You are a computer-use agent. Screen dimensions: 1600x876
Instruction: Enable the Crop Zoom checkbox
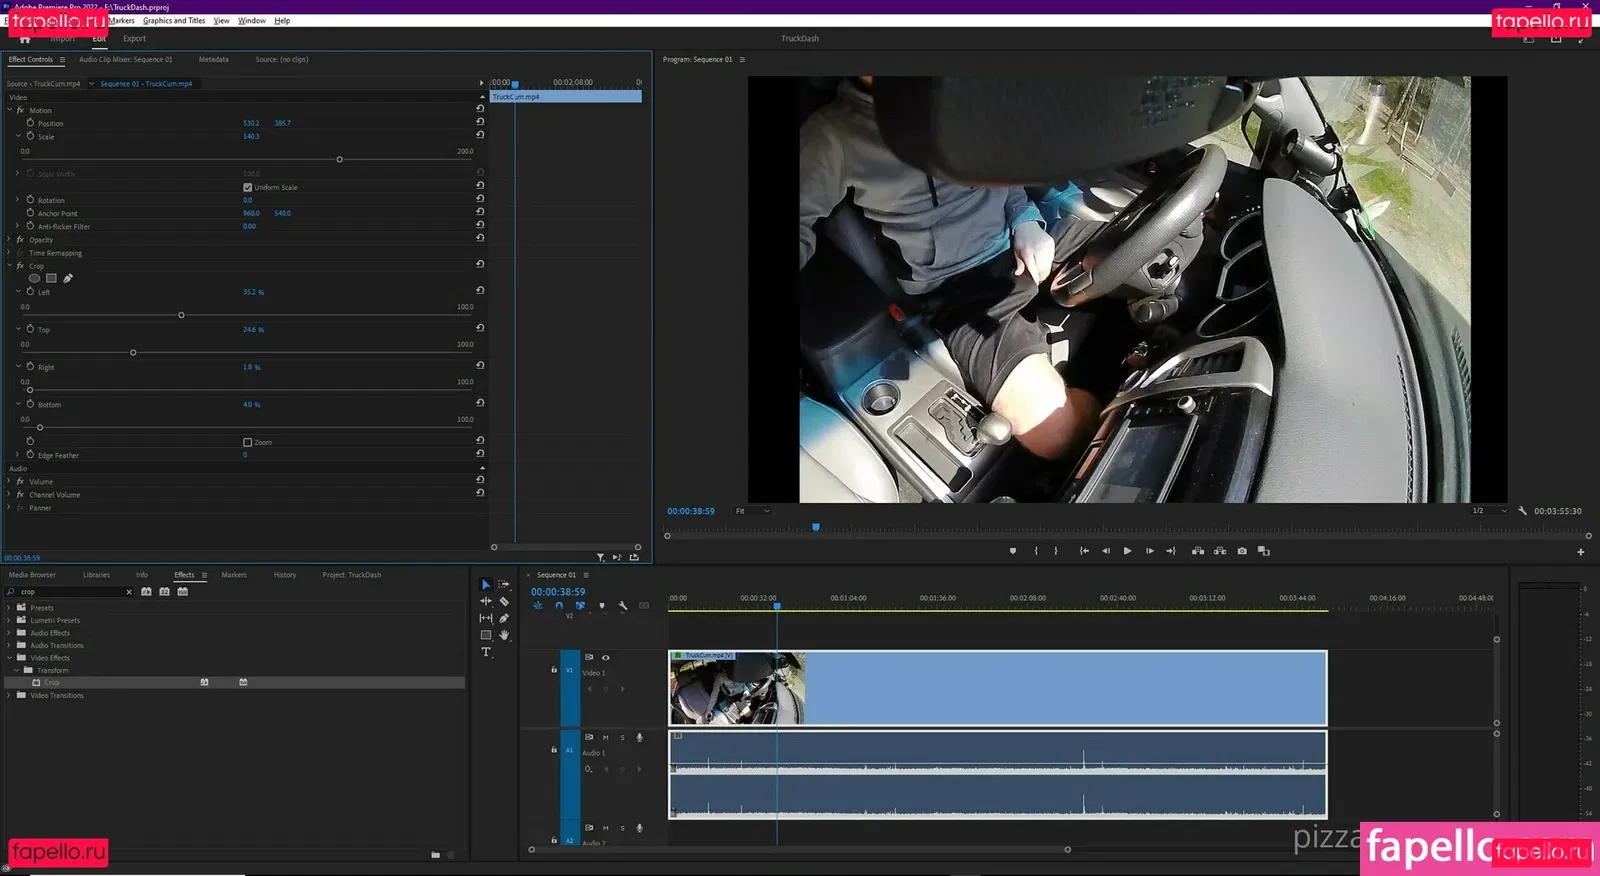click(248, 442)
